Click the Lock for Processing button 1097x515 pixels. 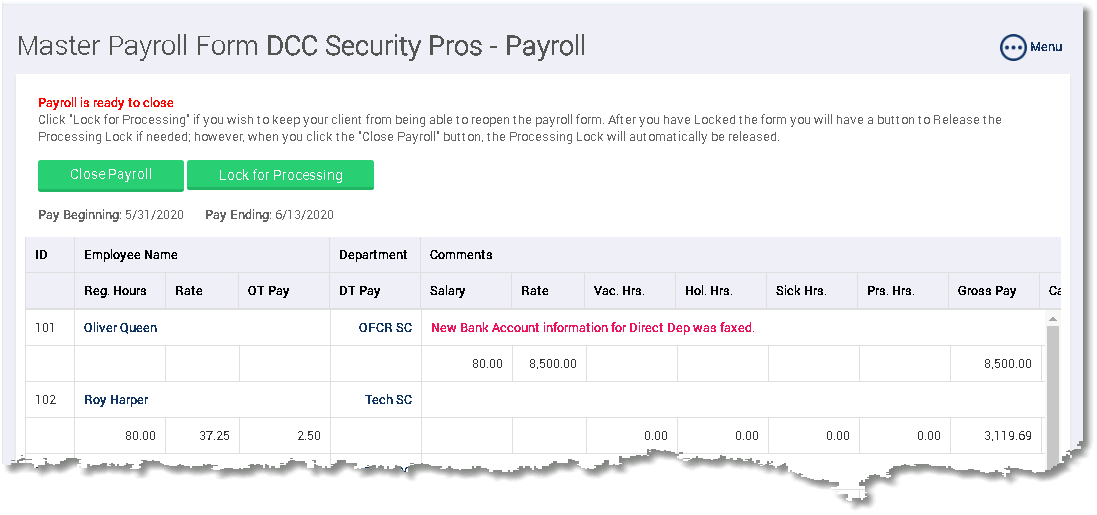(281, 175)
